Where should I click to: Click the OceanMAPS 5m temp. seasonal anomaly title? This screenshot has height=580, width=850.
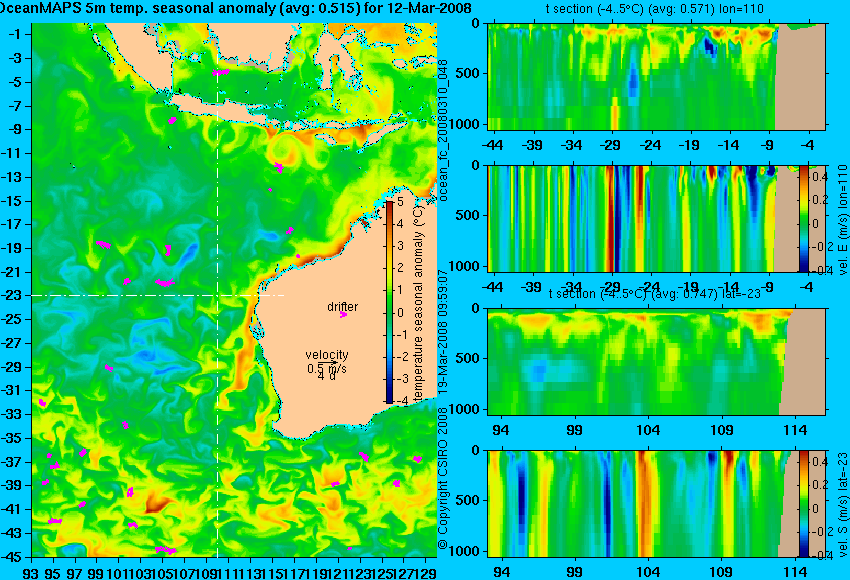click(x=235, y=8)
